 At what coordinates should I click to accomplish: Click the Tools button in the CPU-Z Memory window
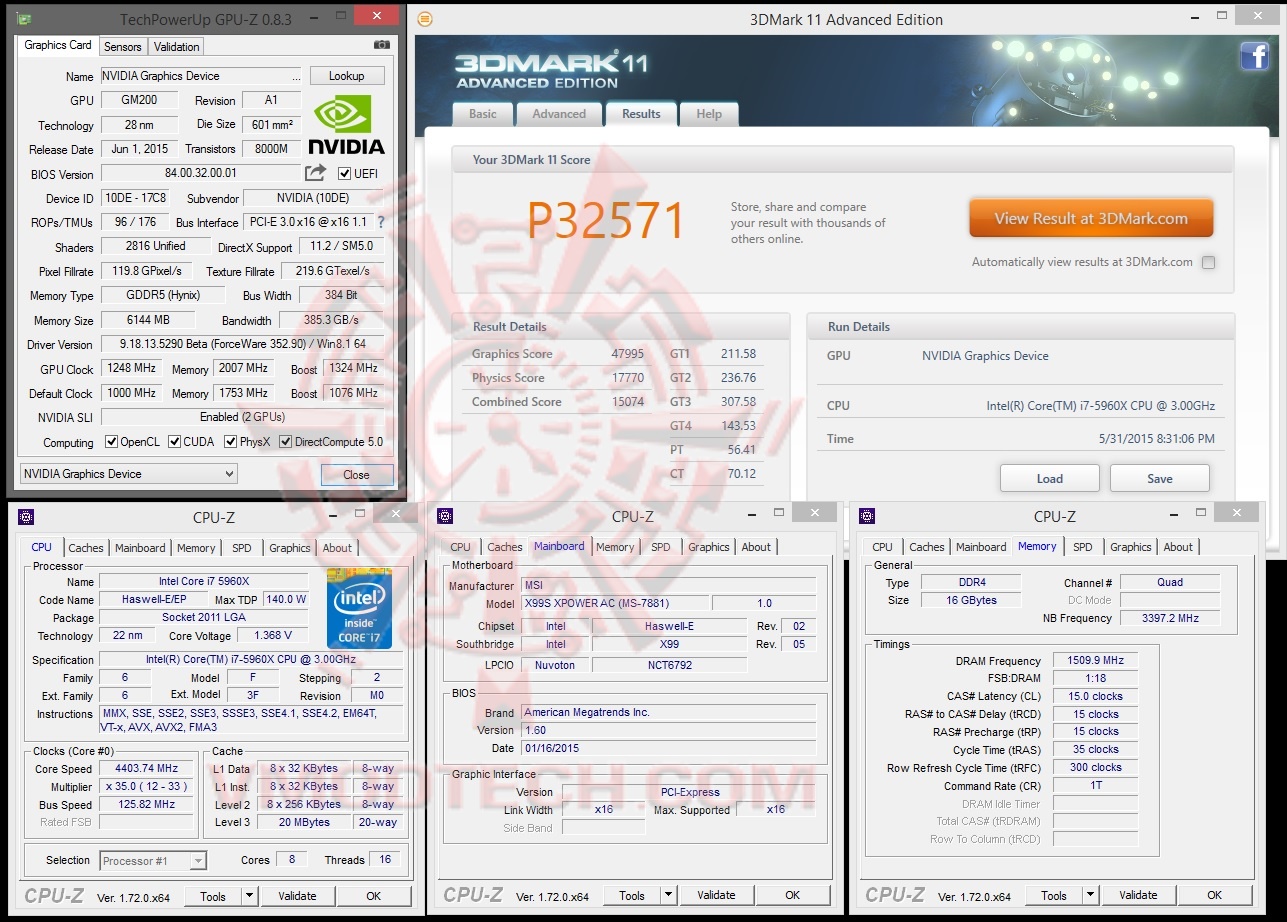tap(1054, 895)
